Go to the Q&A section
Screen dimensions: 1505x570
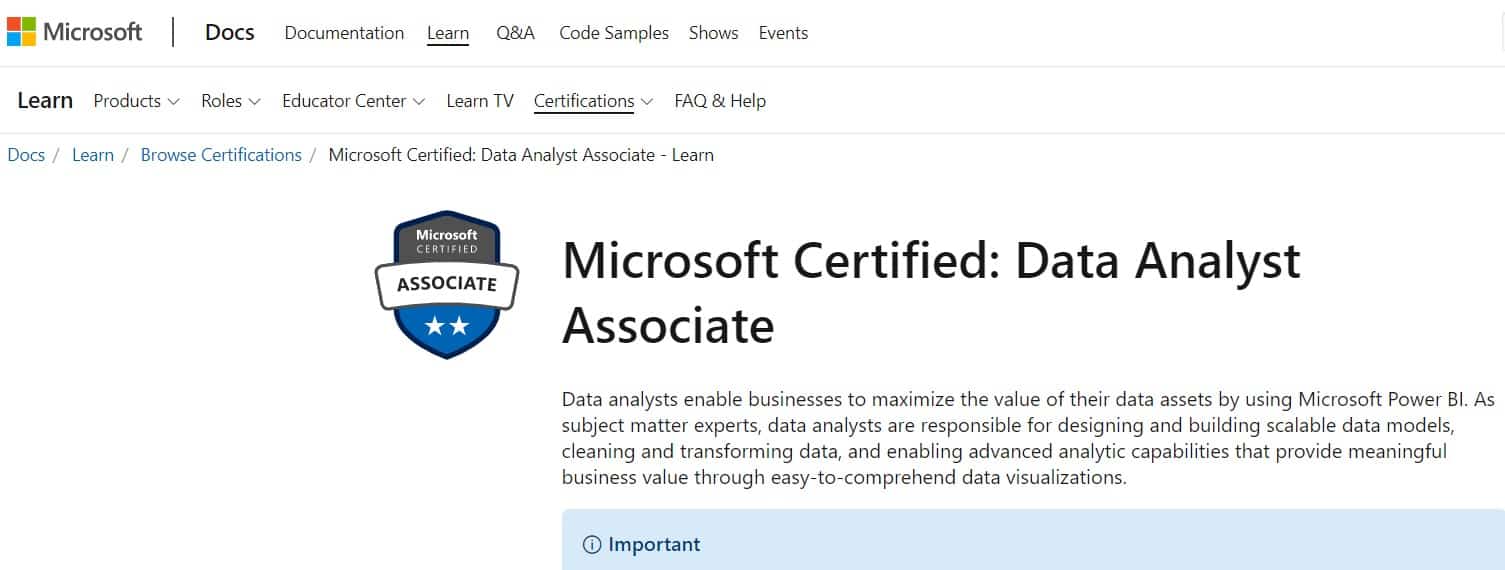pos(515,33)
